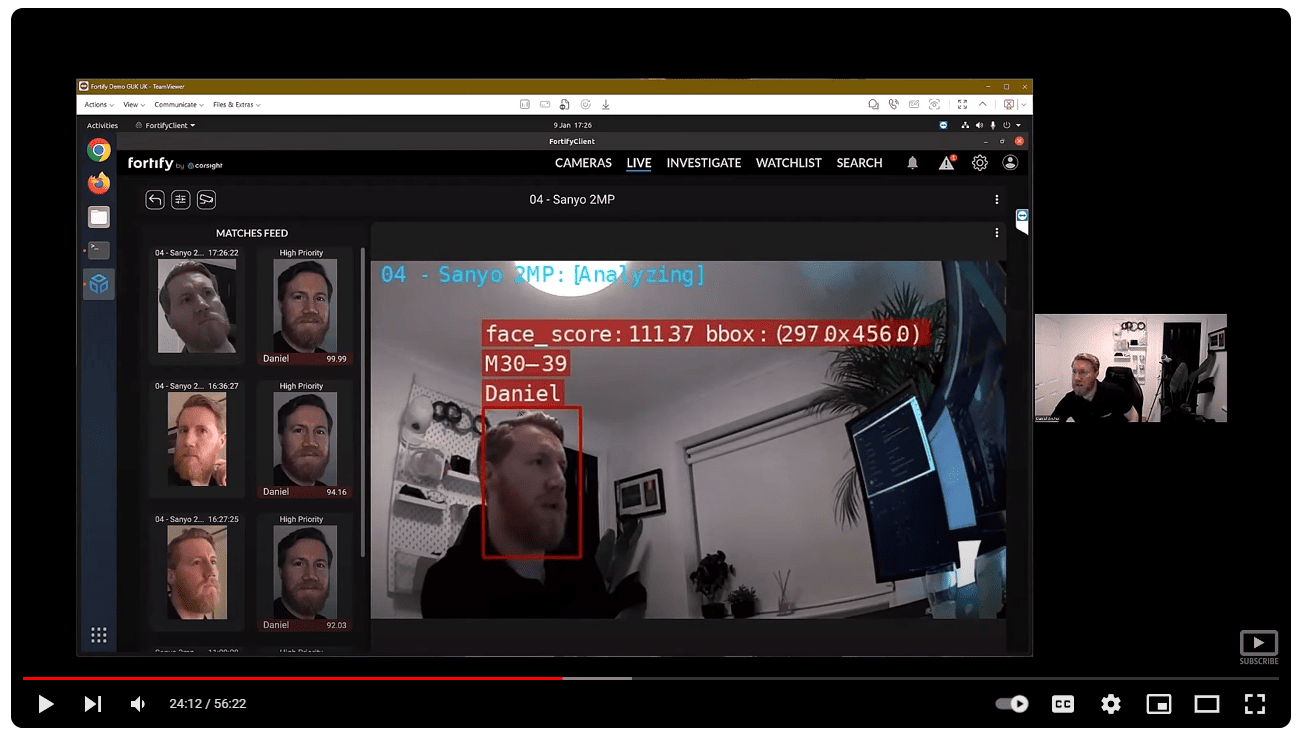
Task: Click the volume icon in Ubuntu top bar
Action: [x=979, y=125]
